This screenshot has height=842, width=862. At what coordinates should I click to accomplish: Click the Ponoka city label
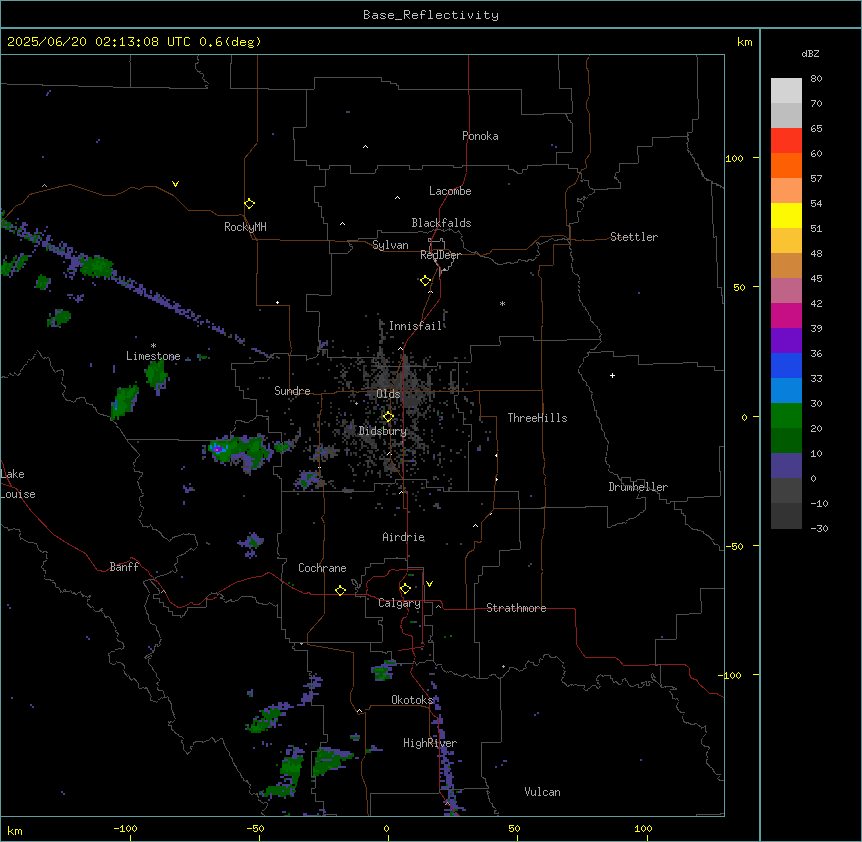[480, 136]
